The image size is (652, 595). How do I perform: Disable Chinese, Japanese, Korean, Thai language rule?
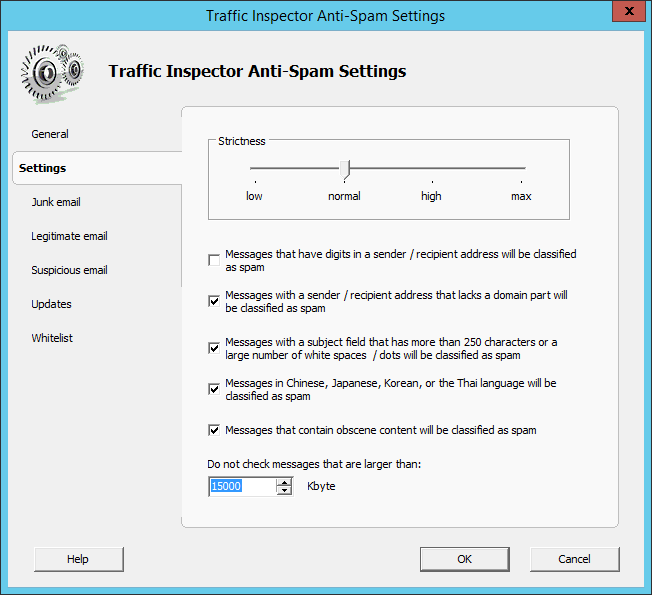214,389
